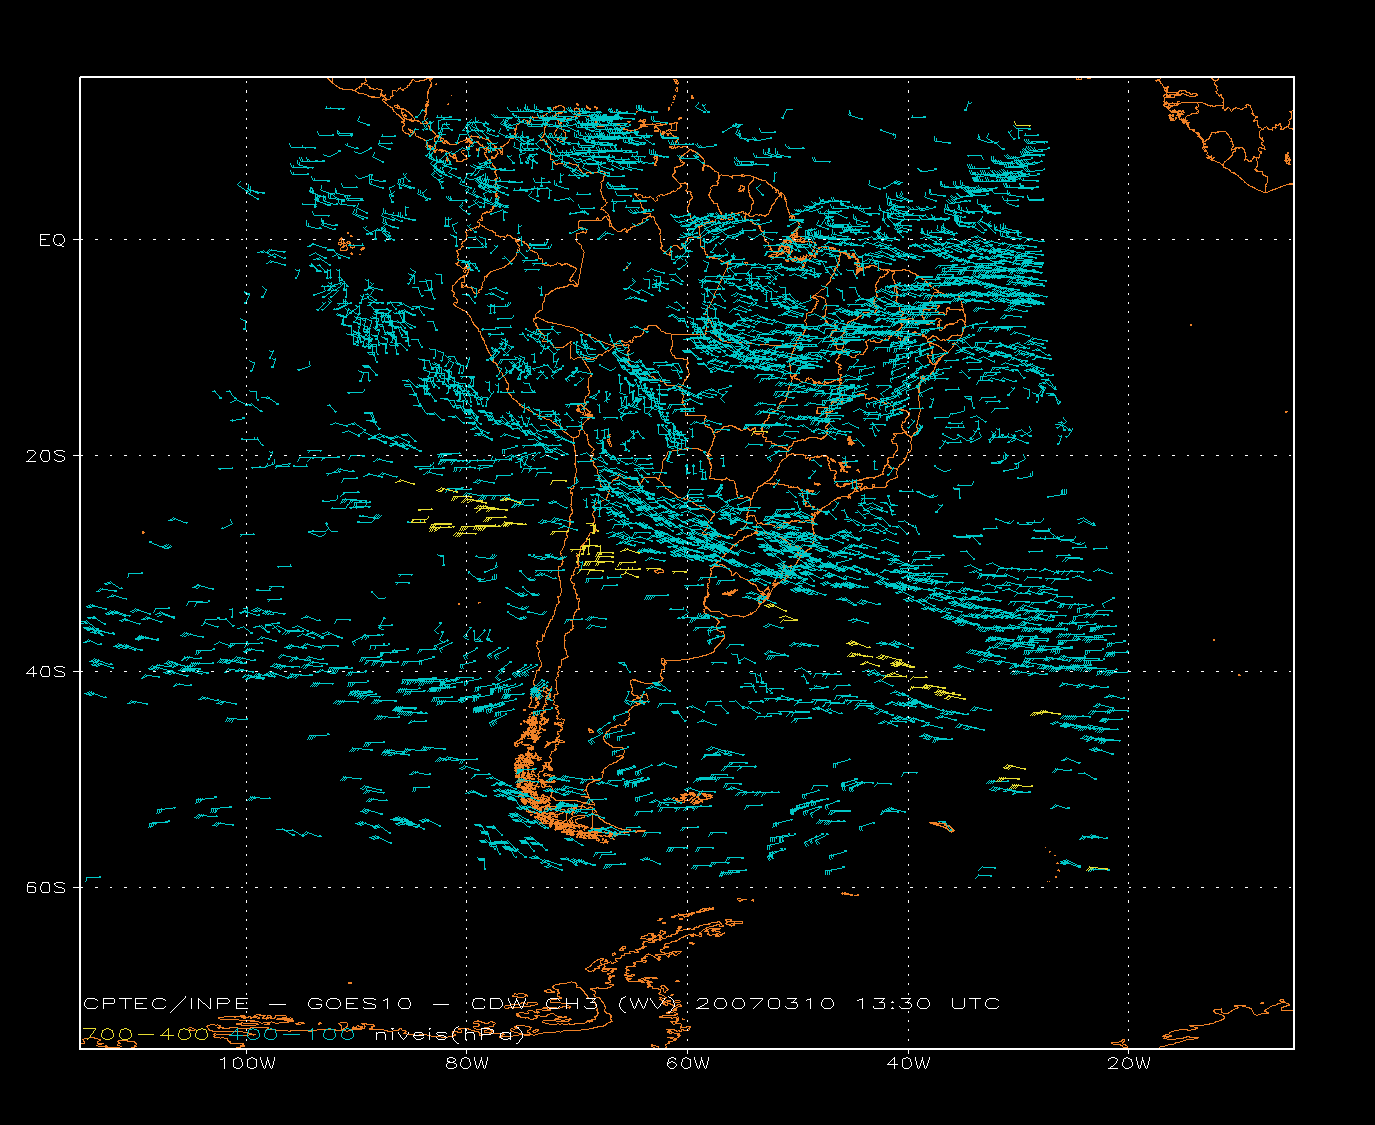Click the '13:30 UTC' time text

tap(928, 1003)
